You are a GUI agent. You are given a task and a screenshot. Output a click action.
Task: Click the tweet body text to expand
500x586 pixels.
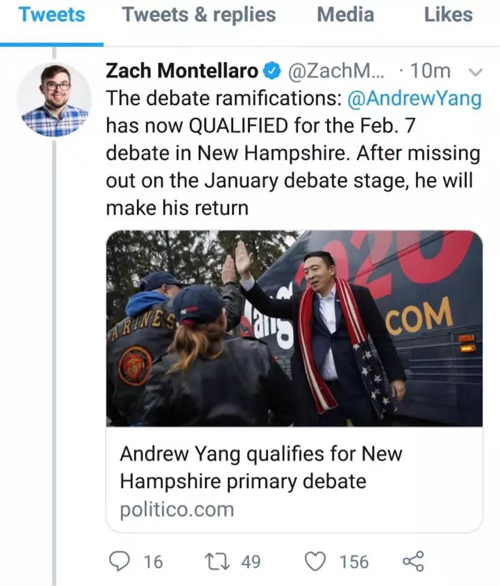(293, 153)
